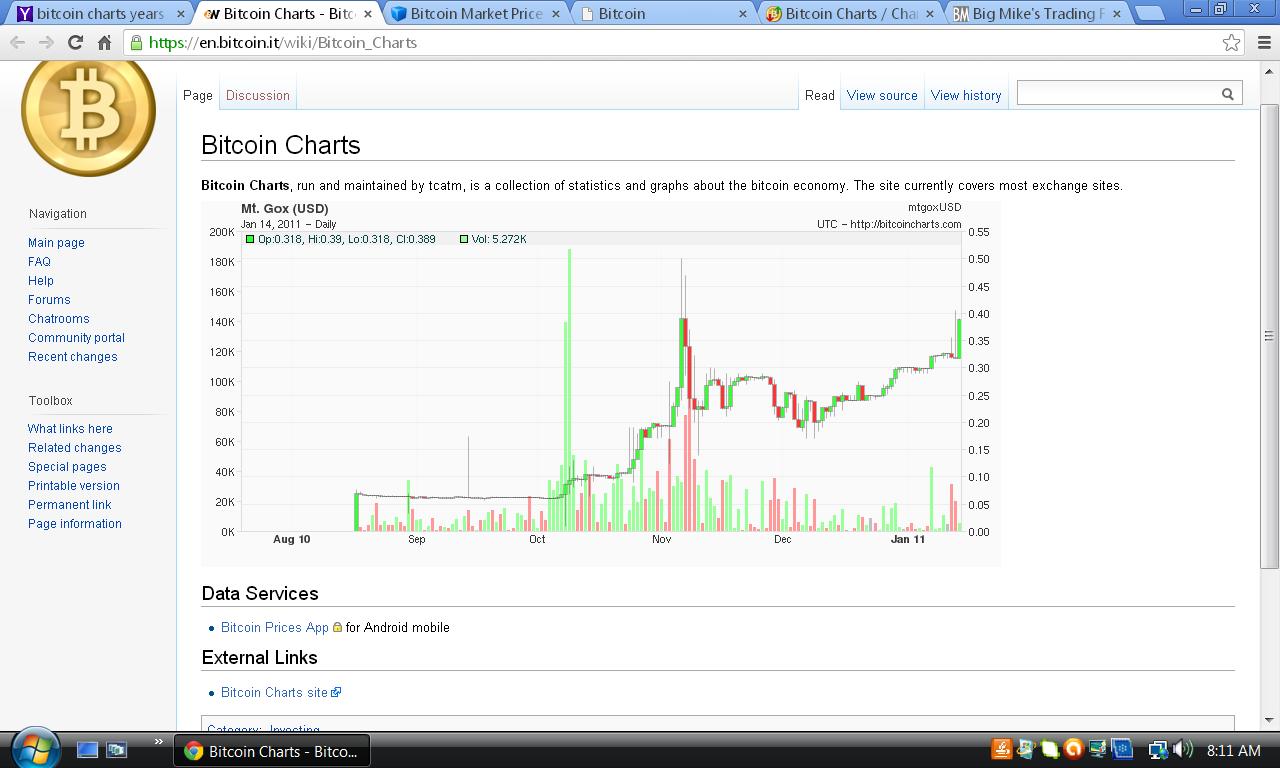Switch to the 'Bitcoin Charts / Charts' tab
This screenshot has height=768, width=1280.
(x=850, y=14)
